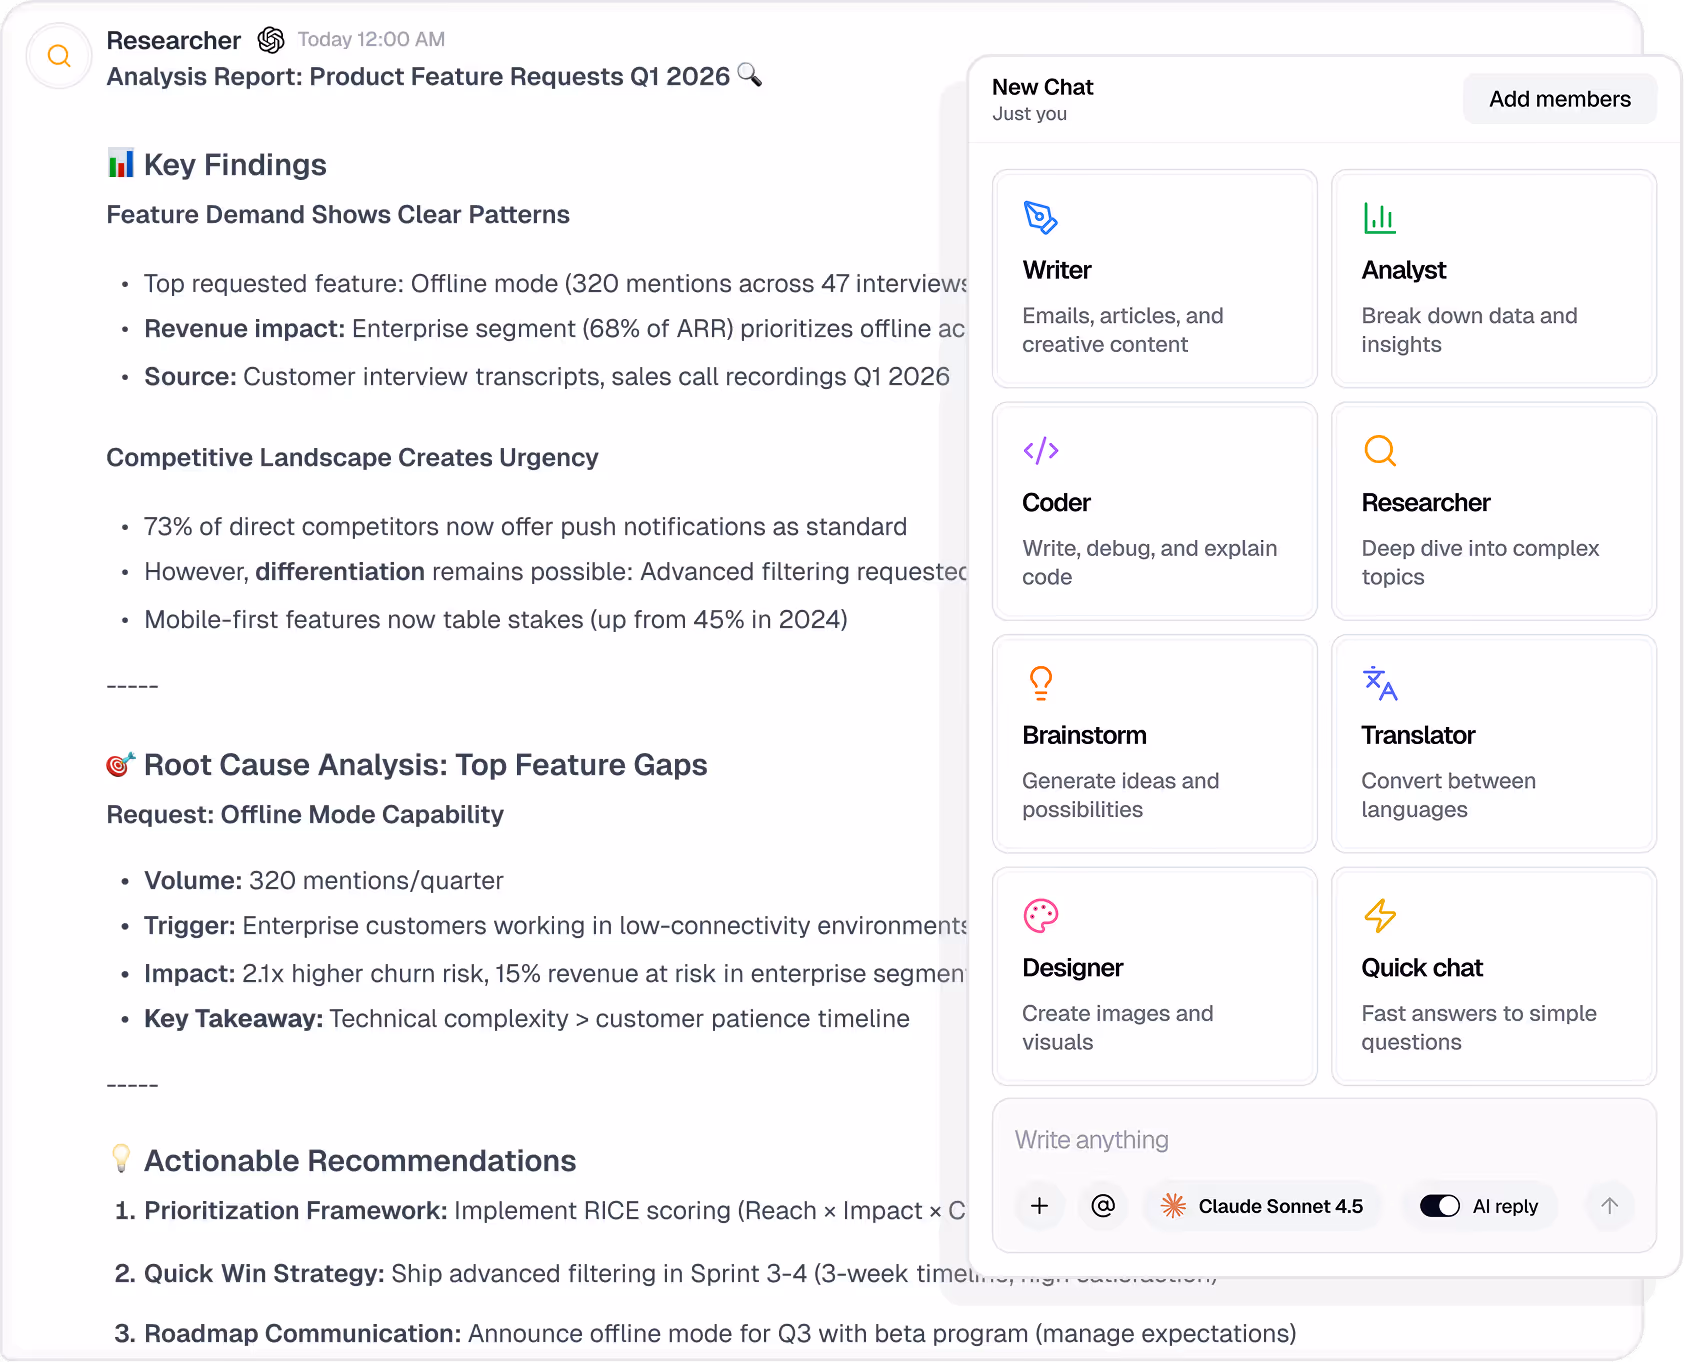Click the magnifier icon after report title
The image size is (1684, 1362).
click(x=751, y=76)
